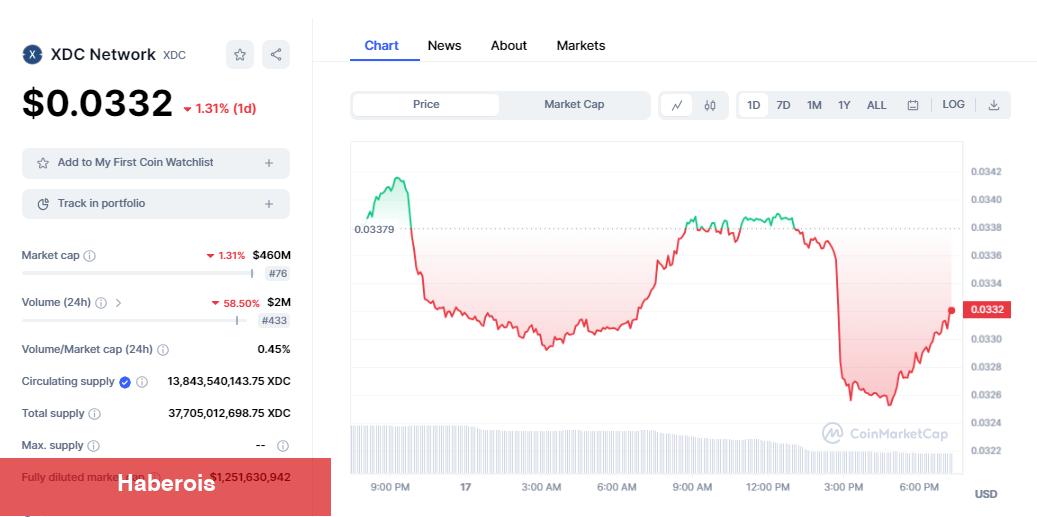Click the red endpoint dot on chart
This screenshot has height=517, width=1037.
pos(952,310)
